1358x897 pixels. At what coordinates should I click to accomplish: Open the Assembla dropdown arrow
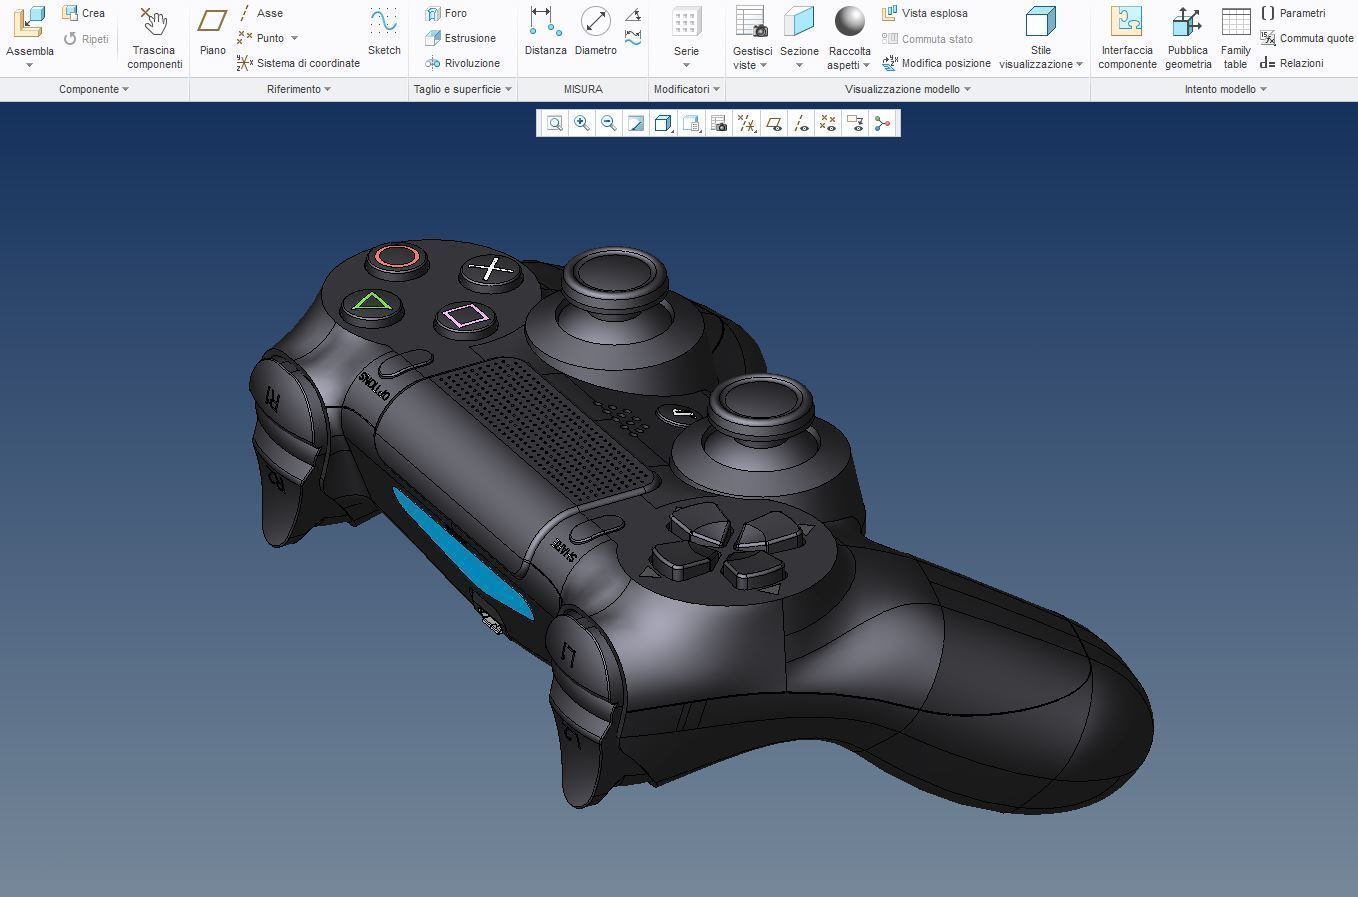pos(30,65)
